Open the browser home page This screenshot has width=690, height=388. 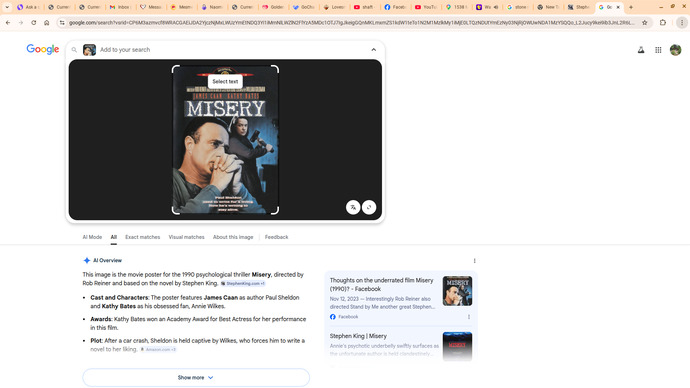46,22
